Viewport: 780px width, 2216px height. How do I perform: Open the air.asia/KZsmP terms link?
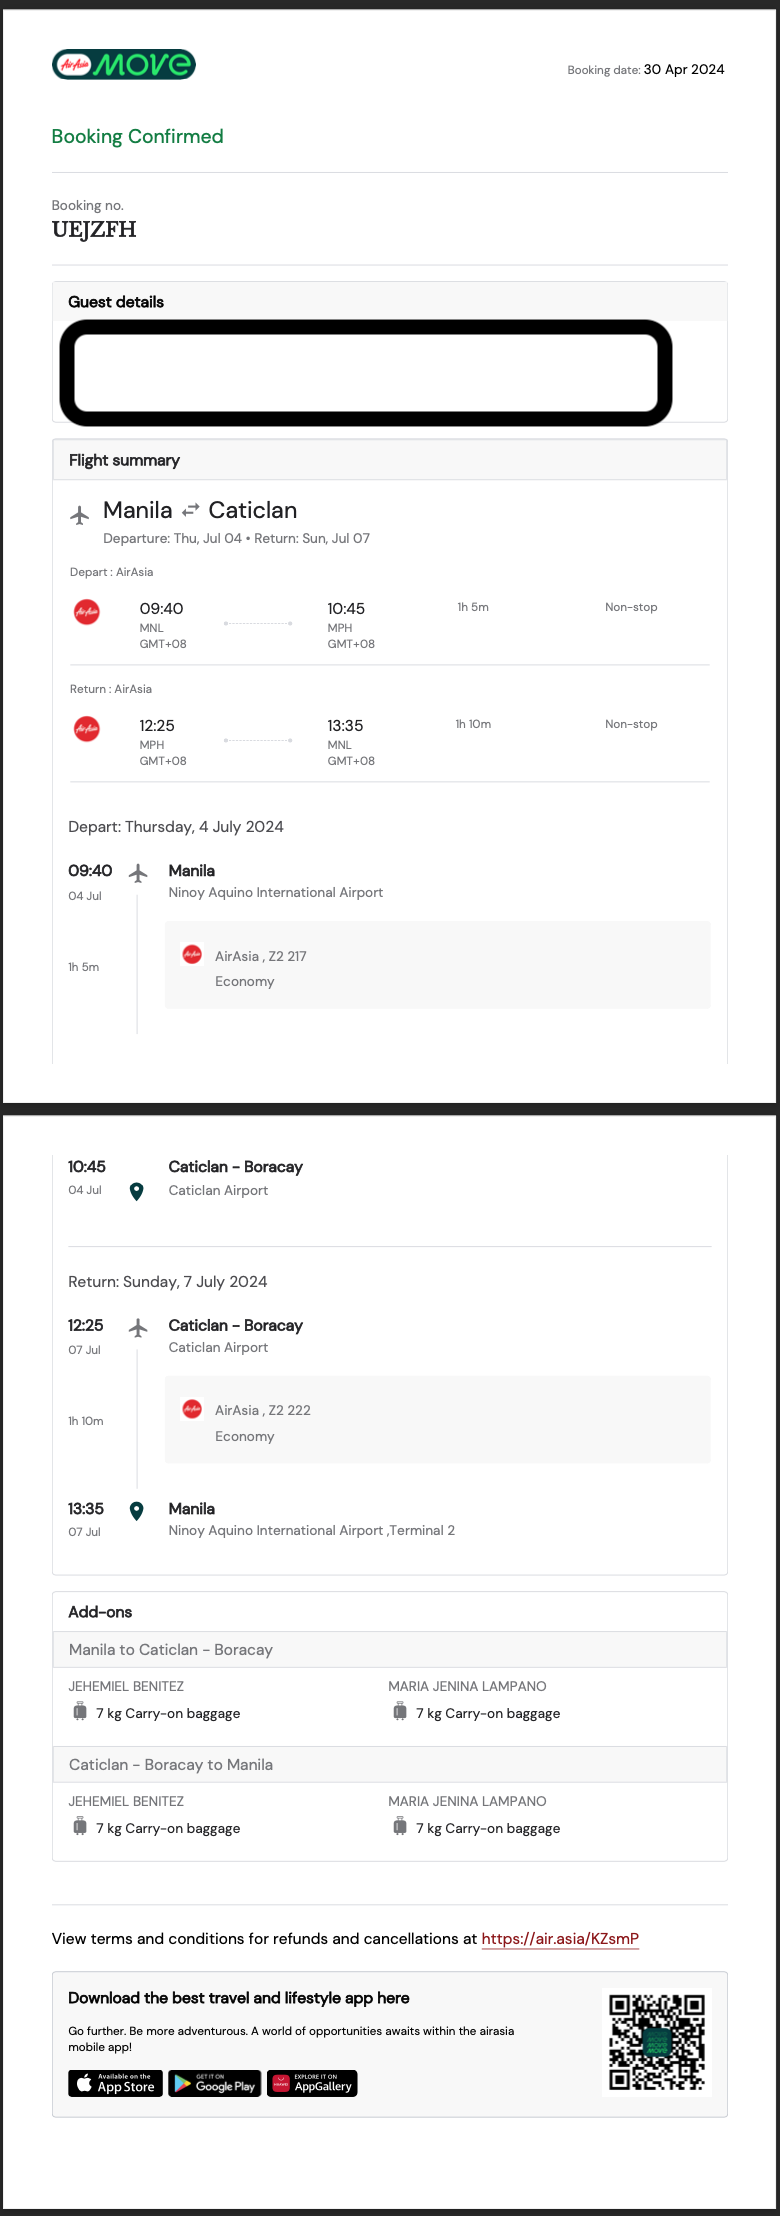coord(560,1938)
